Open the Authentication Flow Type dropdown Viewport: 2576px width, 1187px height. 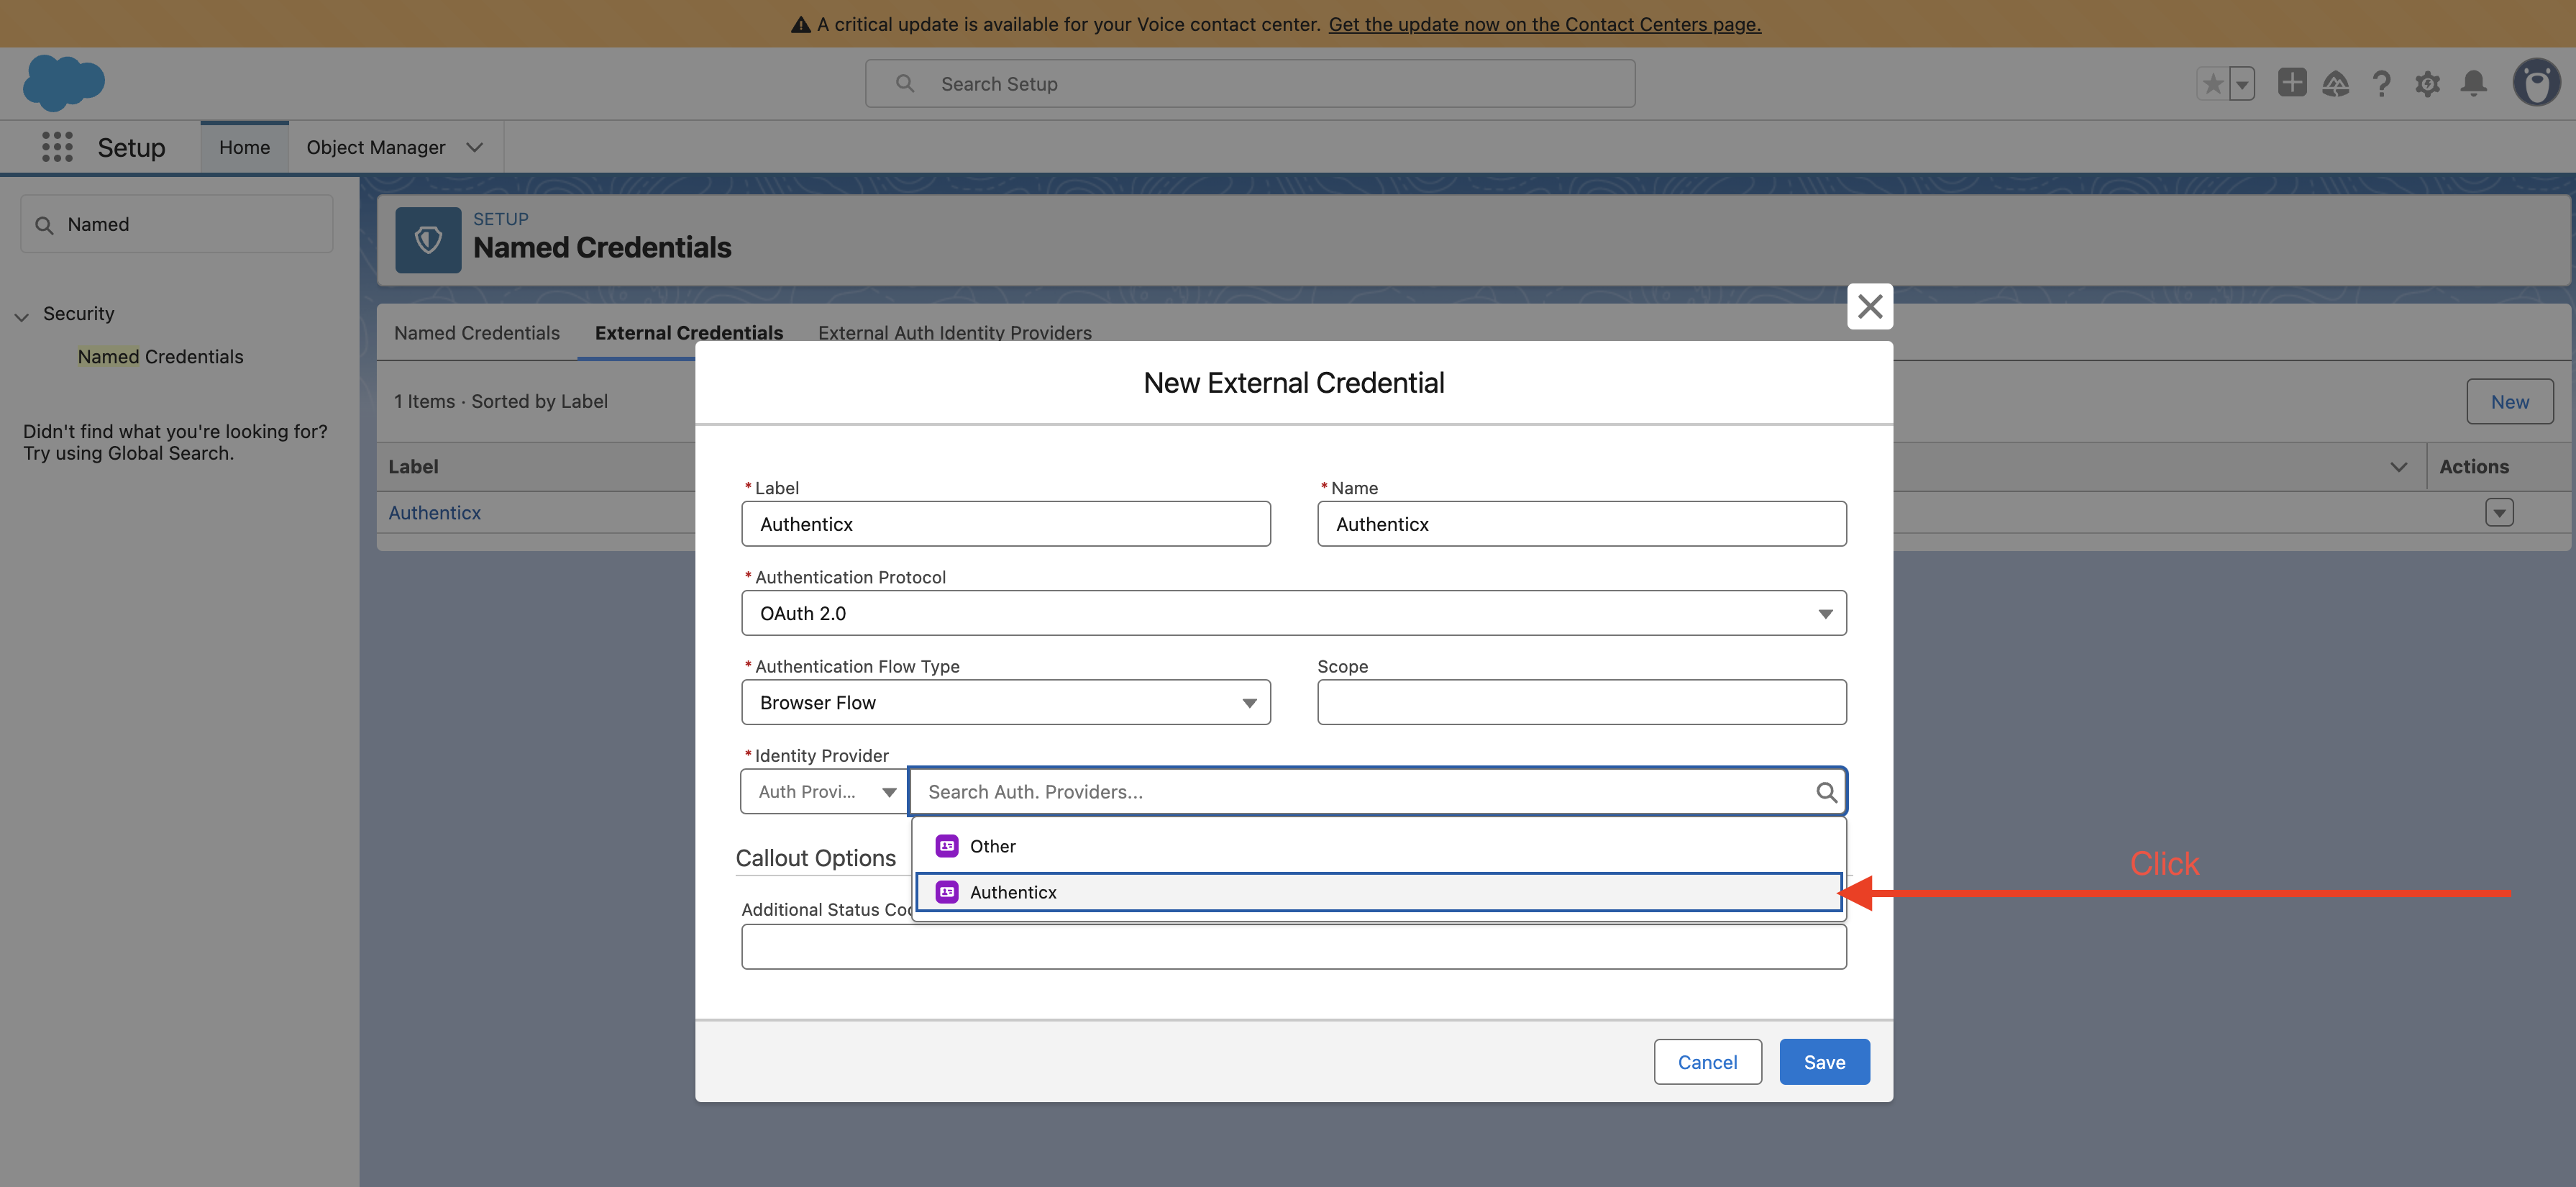click(1006, 702)
